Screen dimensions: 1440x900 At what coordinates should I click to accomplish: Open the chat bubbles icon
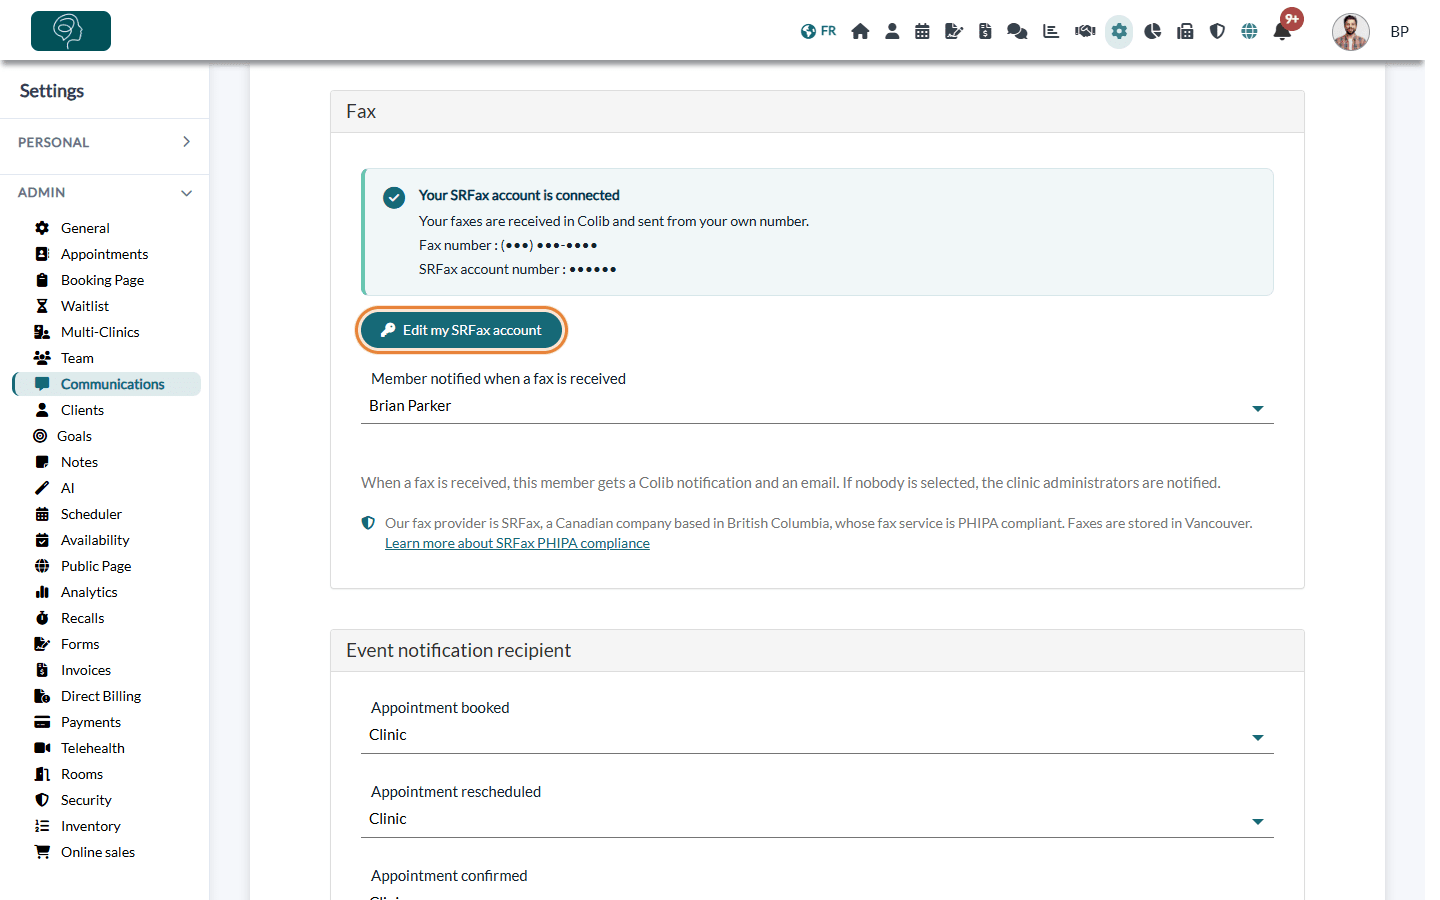pyautogui.click(x=1017, y=31)
